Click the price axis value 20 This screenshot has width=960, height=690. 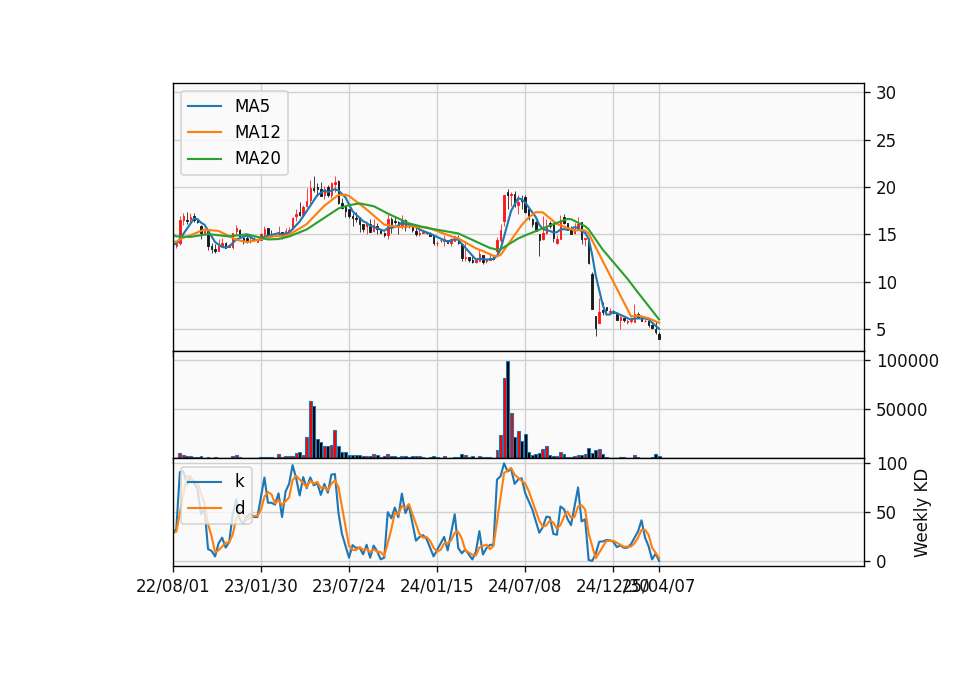885,188
